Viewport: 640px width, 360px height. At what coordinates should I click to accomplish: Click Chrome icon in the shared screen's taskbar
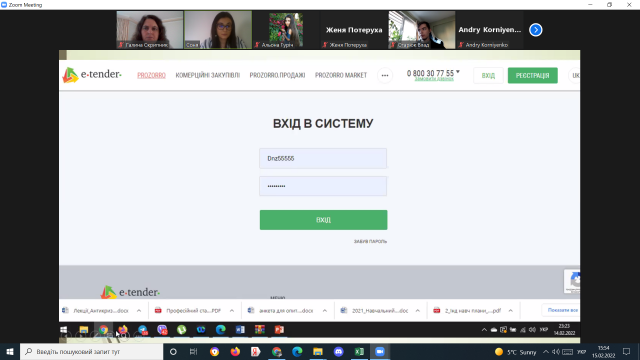103,329
